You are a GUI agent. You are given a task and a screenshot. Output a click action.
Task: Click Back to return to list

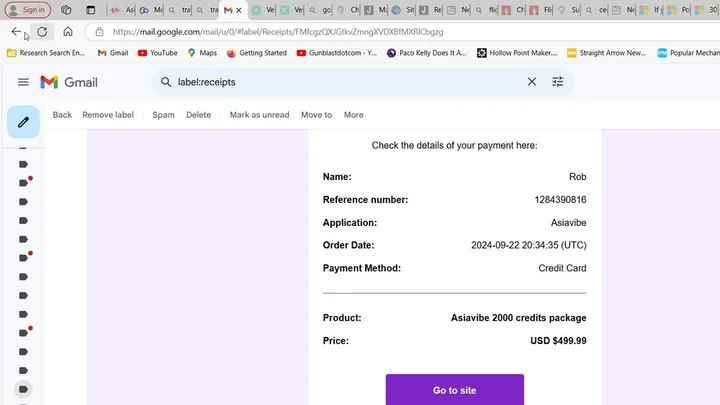[x=62, y=115]
